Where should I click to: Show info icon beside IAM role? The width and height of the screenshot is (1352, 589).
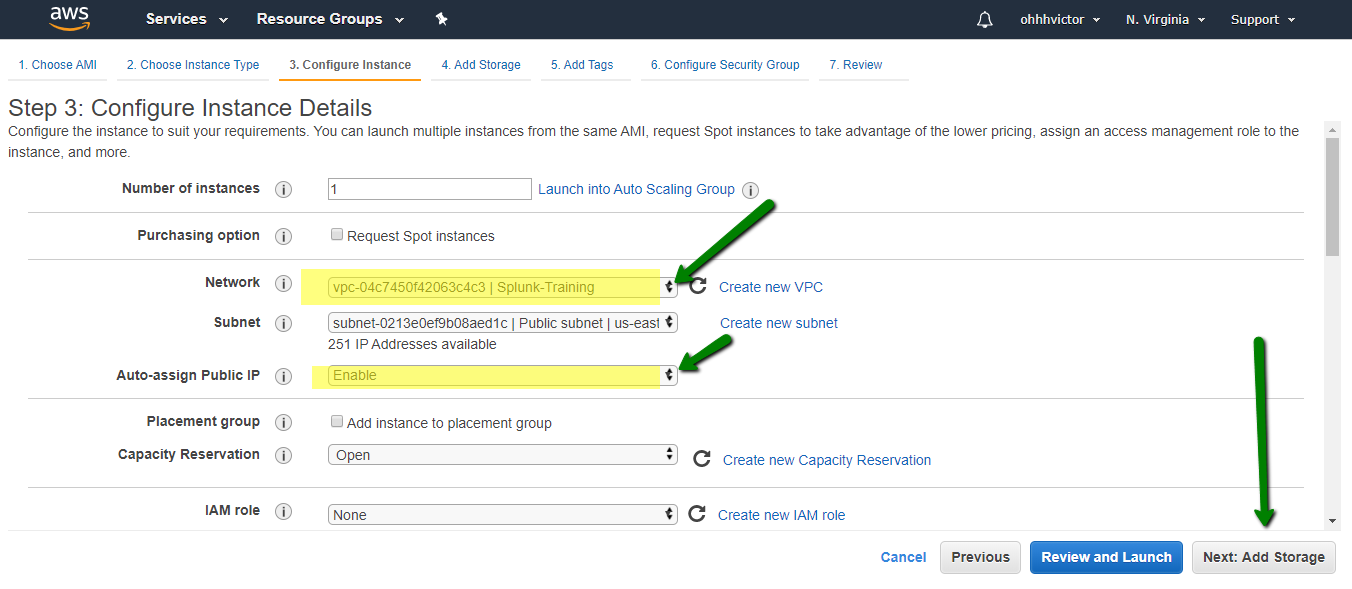coord(283,511)
